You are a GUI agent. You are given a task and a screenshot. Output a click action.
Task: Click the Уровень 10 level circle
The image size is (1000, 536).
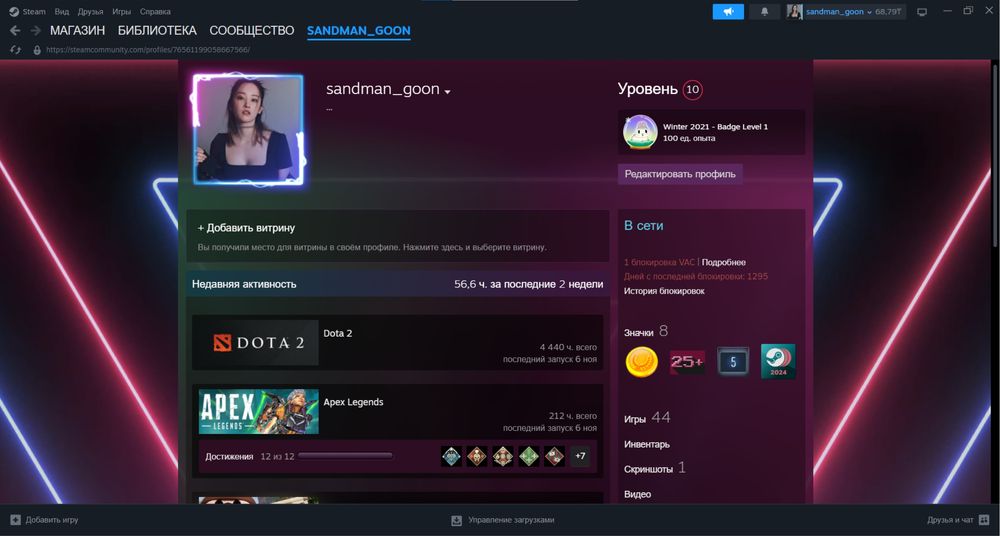pos(692,89)
